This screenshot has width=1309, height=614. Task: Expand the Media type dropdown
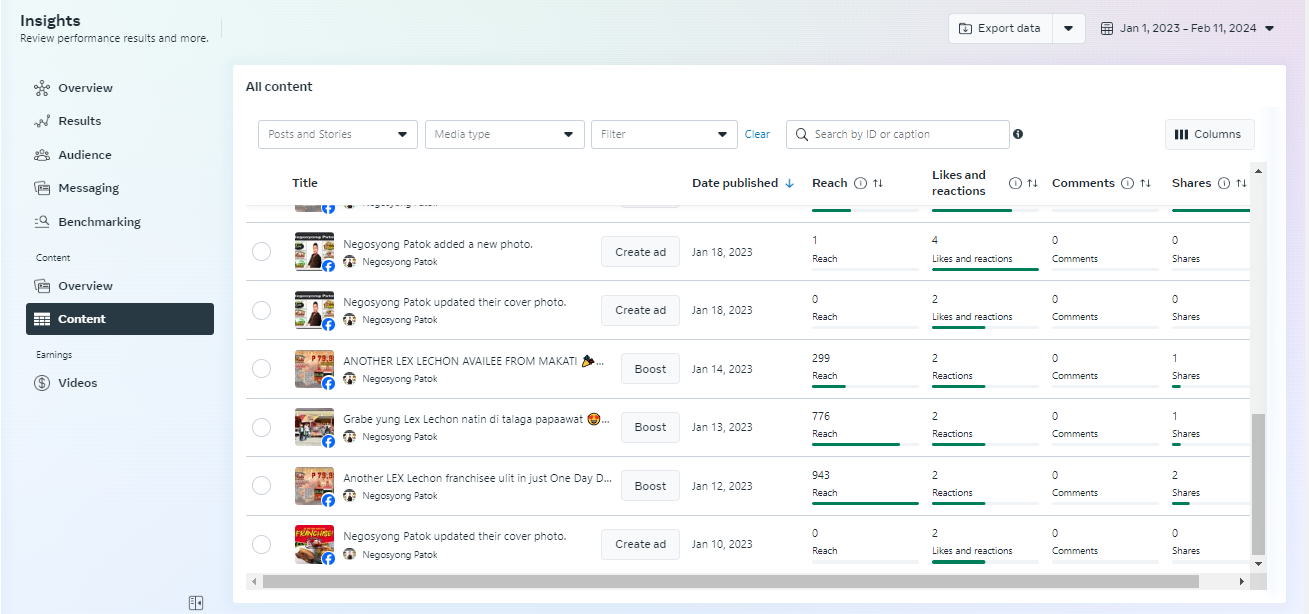(505, 134)
